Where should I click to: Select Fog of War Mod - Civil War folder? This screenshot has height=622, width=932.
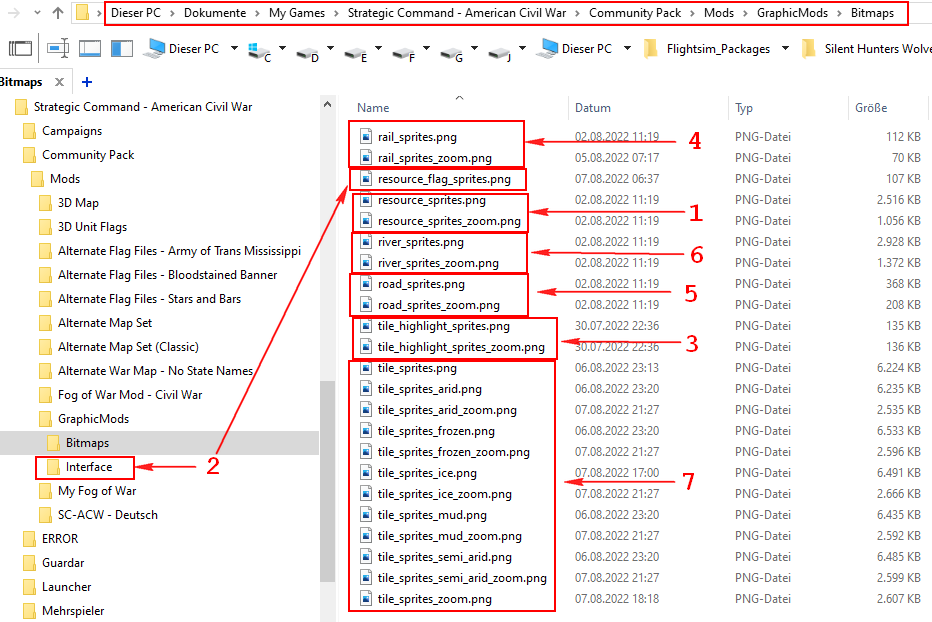130,395
